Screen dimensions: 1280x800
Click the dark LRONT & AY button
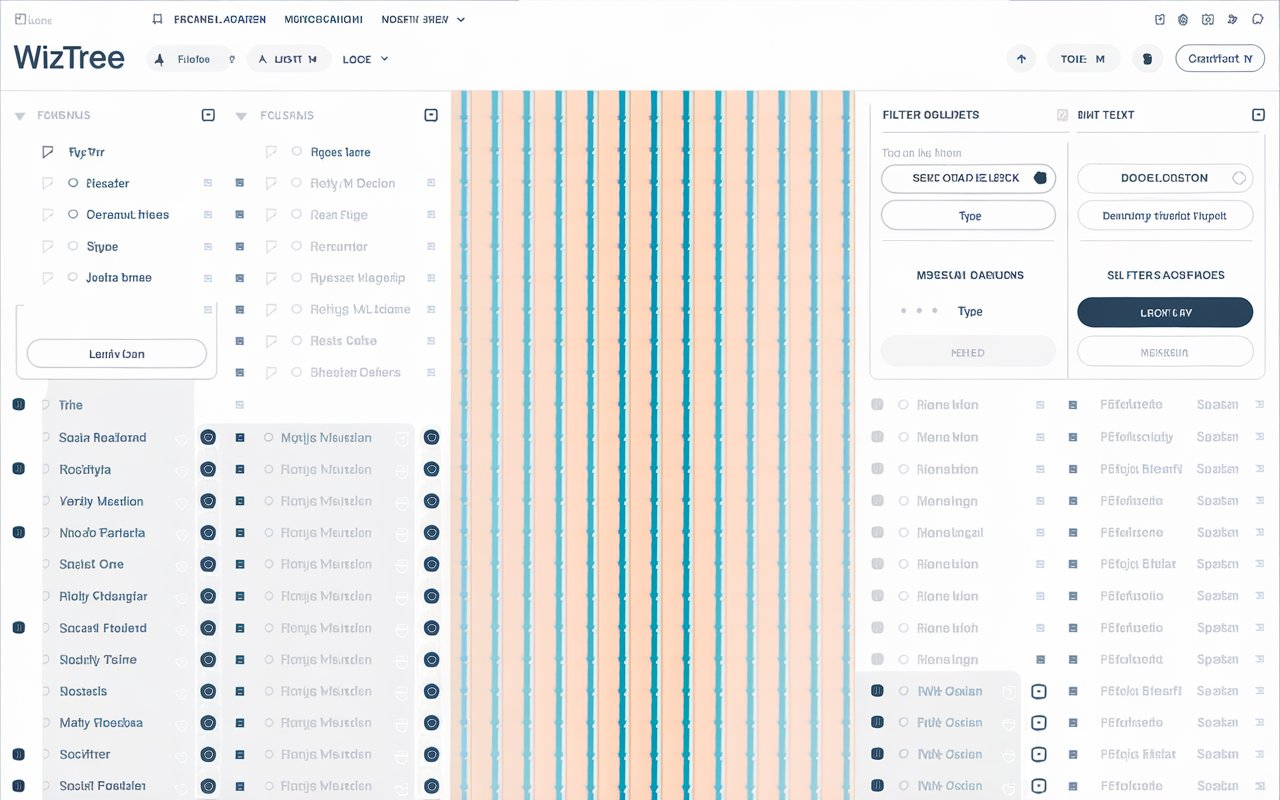click(1165, 312)
